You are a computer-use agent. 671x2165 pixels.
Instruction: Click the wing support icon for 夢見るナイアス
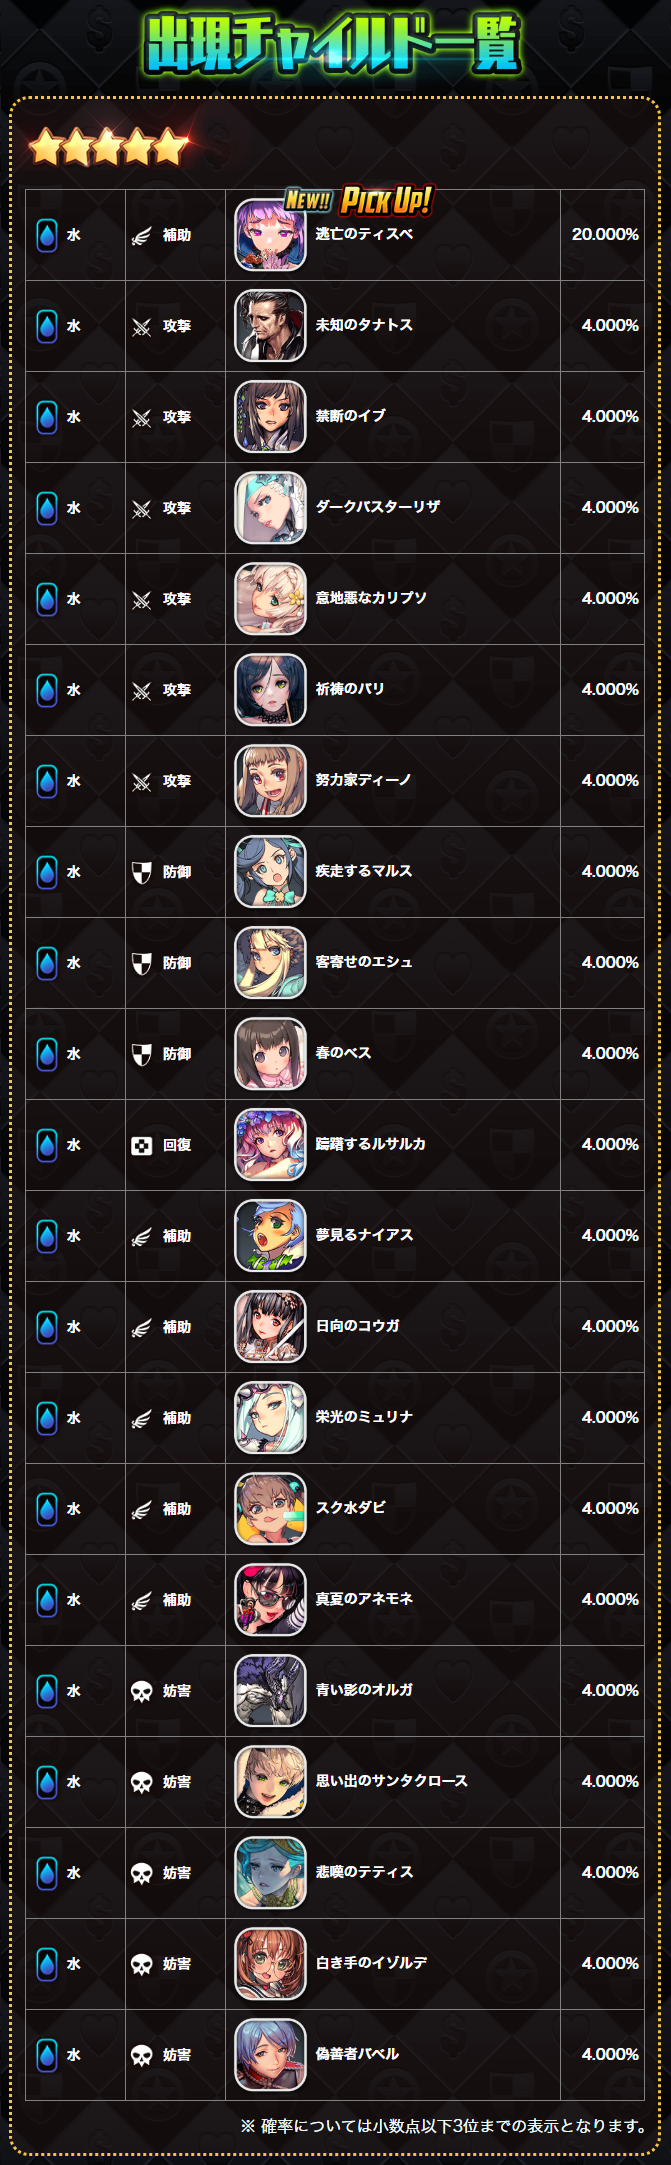click(142, 1236)
